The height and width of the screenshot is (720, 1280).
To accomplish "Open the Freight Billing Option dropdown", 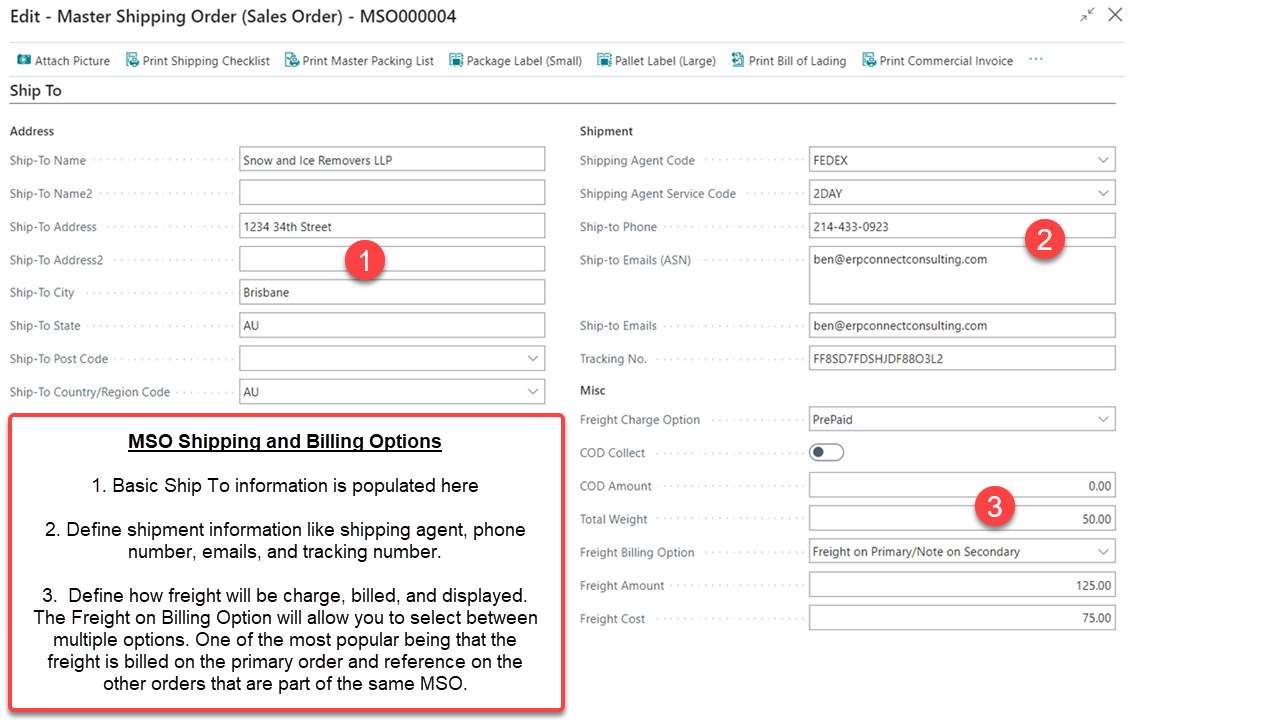I will click(1103, 552).
